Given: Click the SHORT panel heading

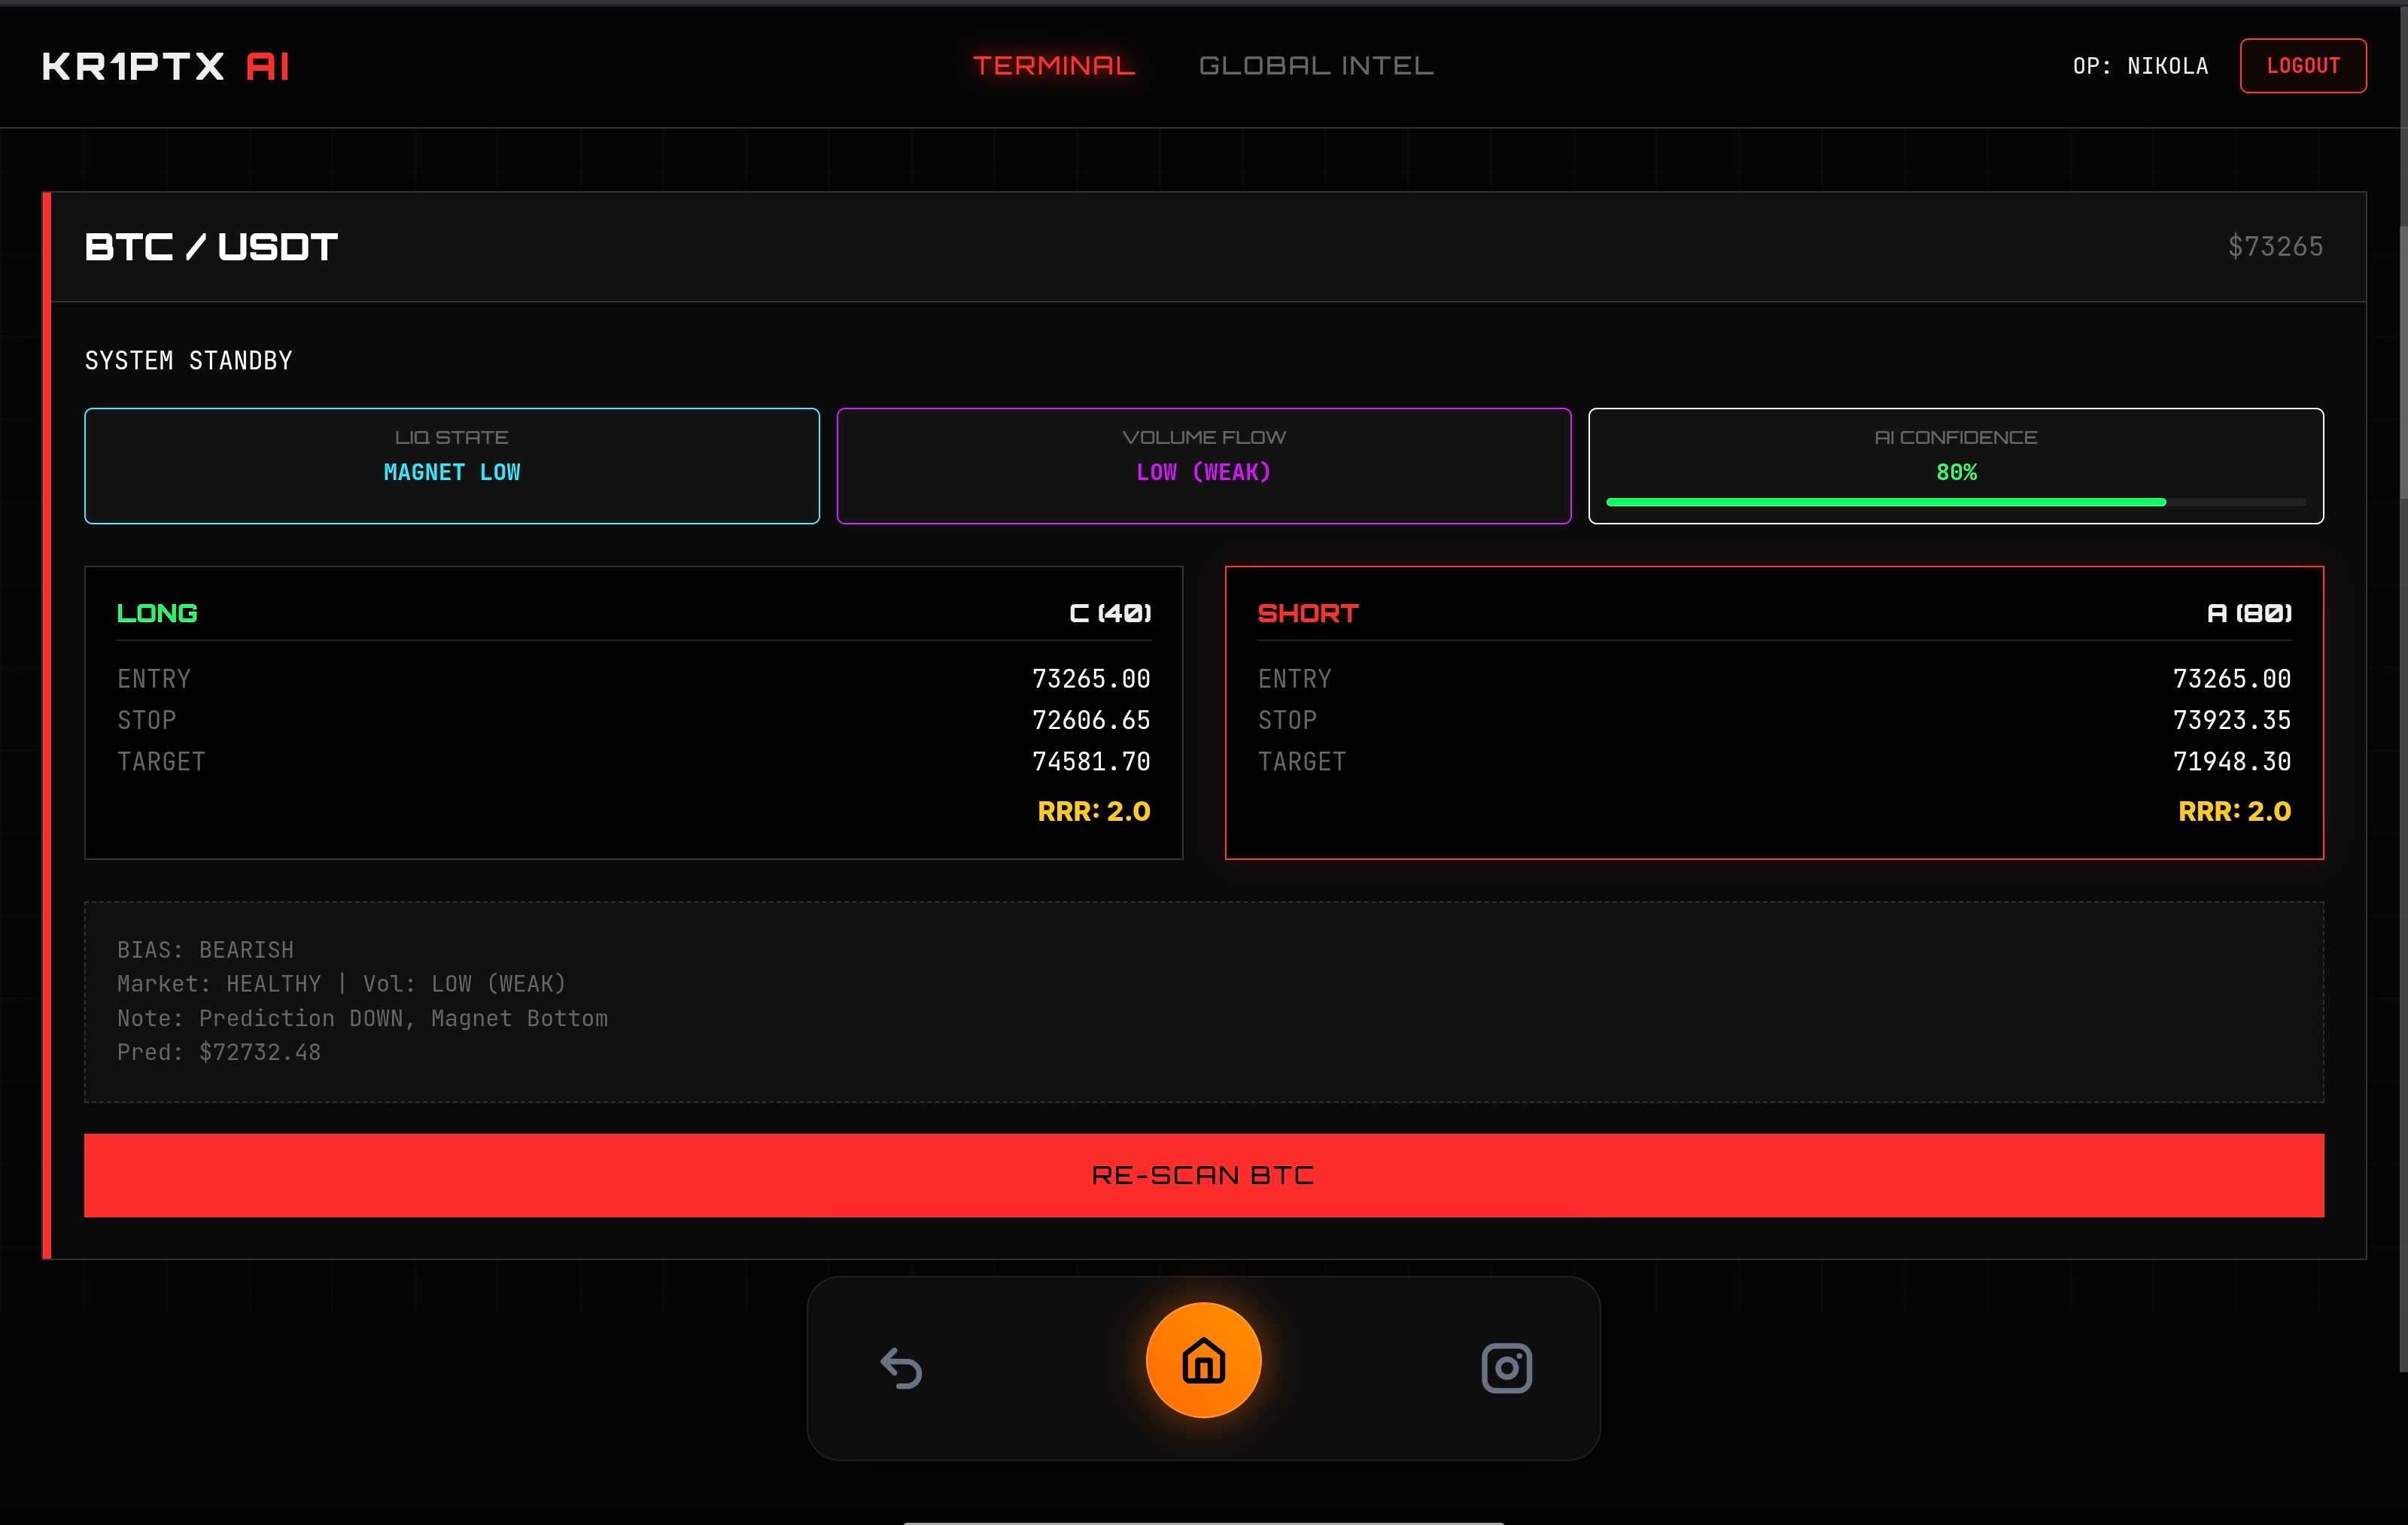Looking at the screenshot, I should point(1308,613).
